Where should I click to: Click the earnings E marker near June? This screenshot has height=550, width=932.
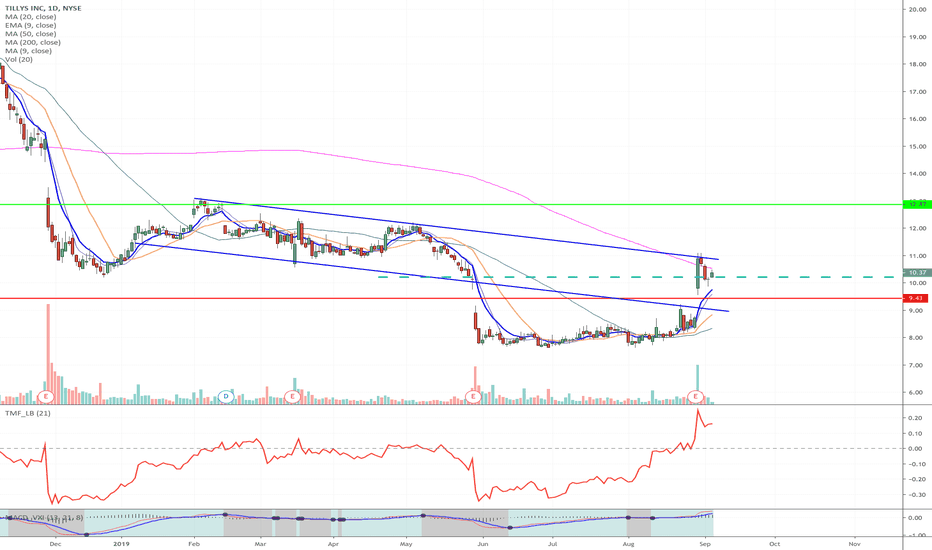[473, 397]
